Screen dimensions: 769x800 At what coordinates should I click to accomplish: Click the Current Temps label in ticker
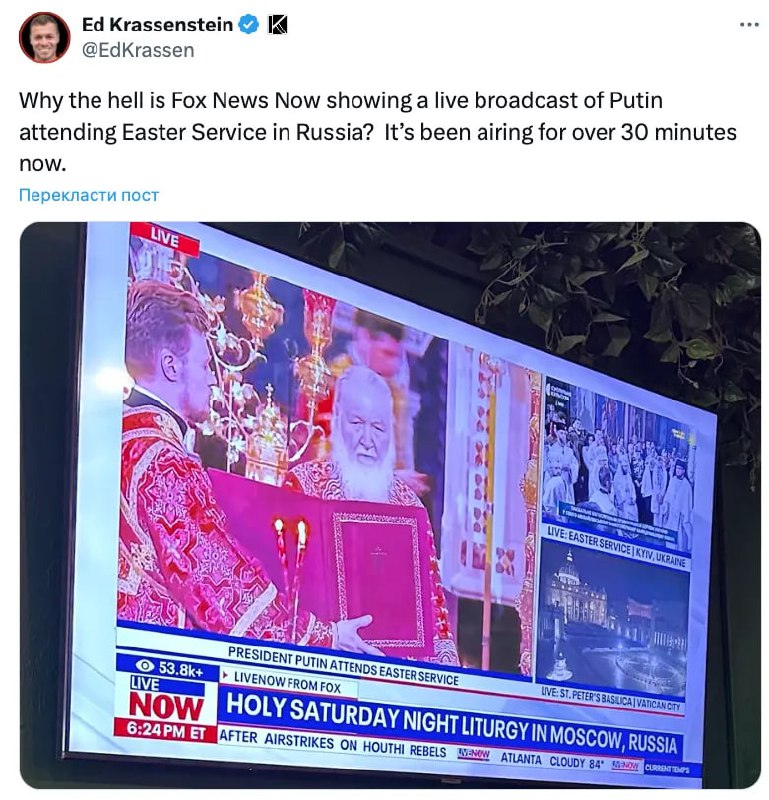tap(666, 768)
